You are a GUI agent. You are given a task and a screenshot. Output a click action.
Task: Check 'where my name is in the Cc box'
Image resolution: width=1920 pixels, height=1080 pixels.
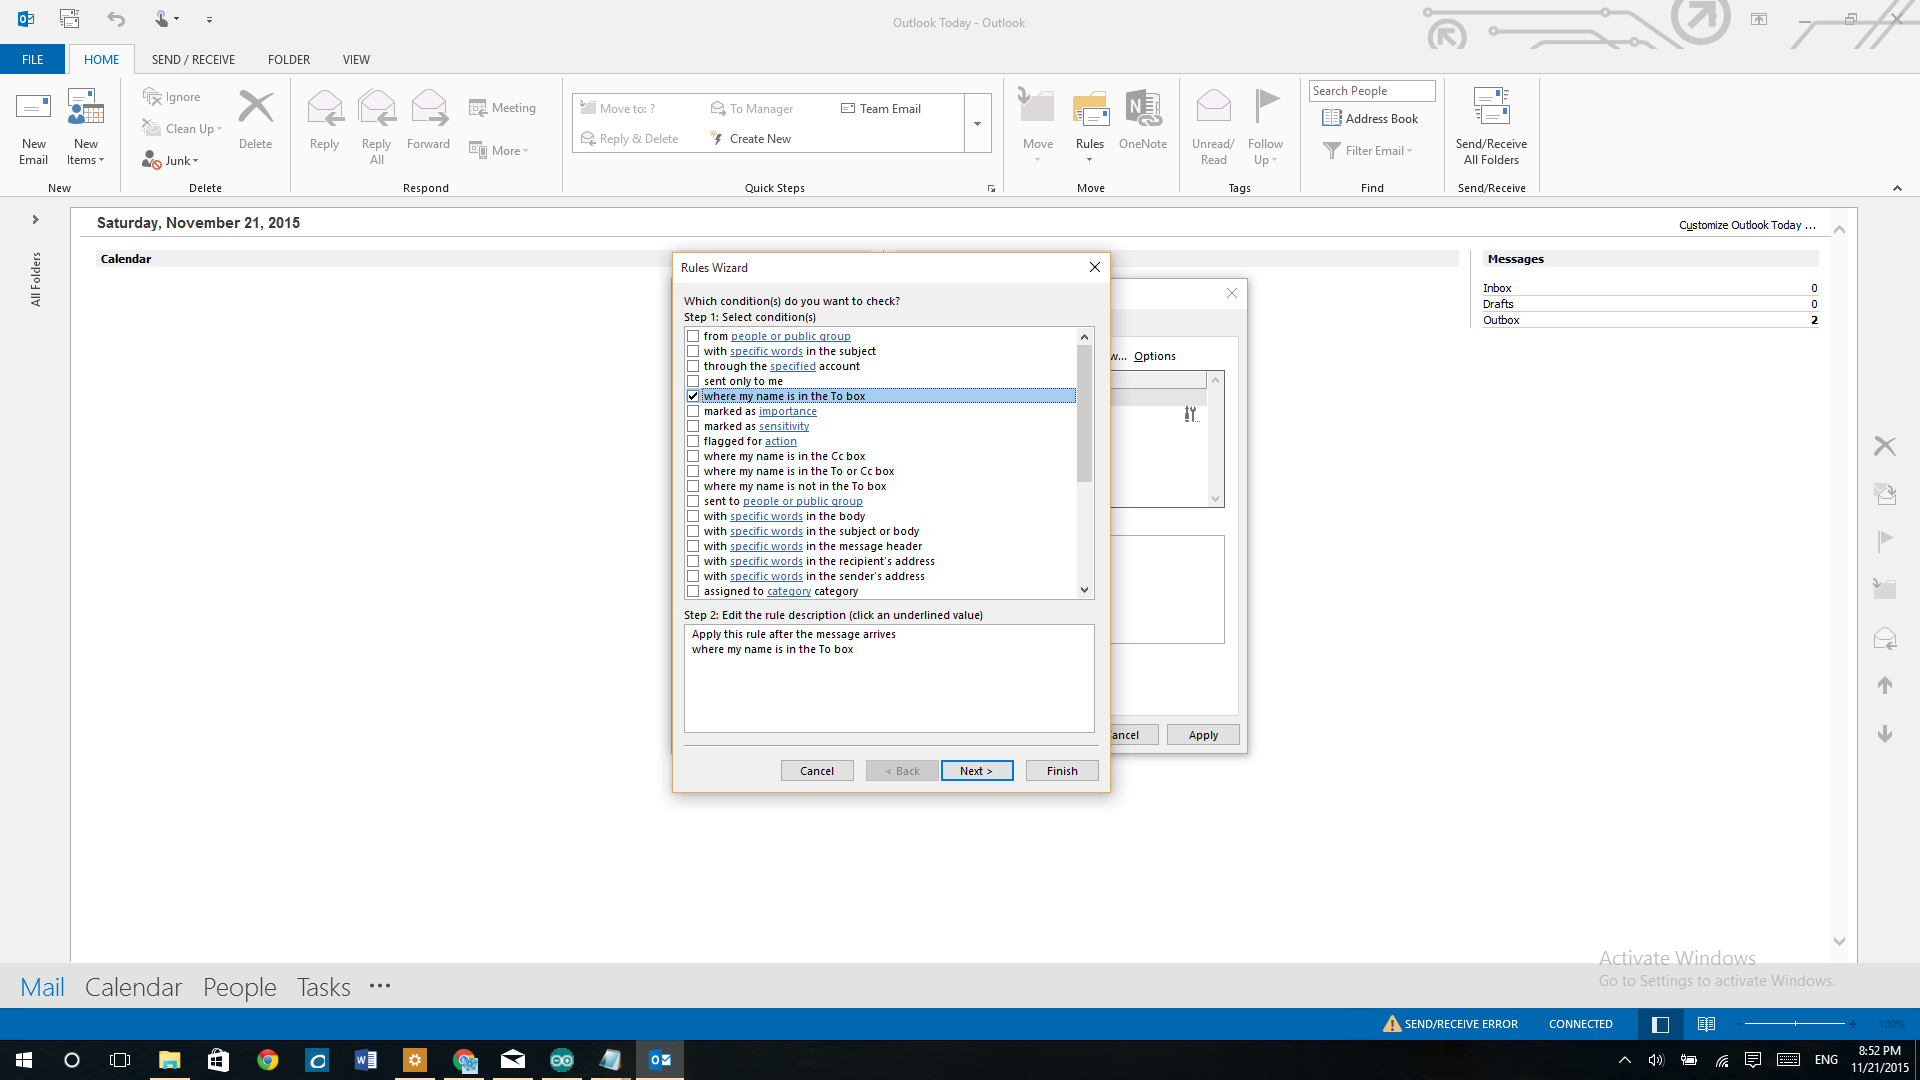pos(693,456)
